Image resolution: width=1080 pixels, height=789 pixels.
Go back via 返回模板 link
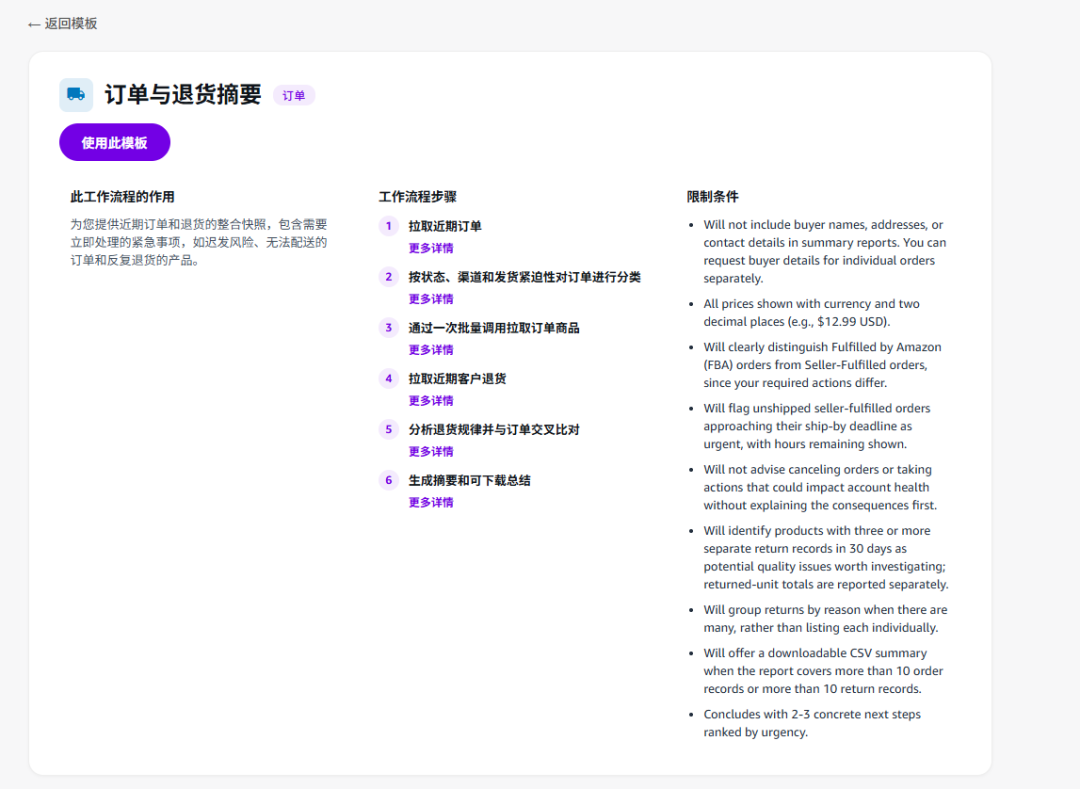[63, 24]
